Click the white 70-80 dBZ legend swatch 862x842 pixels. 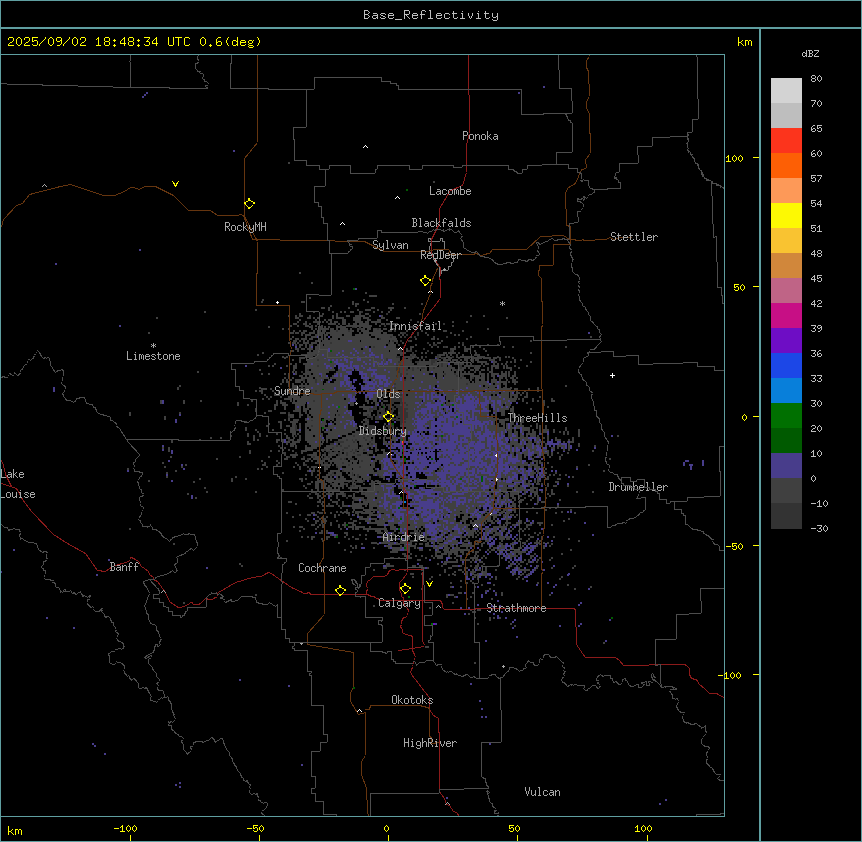pos(786,91)
